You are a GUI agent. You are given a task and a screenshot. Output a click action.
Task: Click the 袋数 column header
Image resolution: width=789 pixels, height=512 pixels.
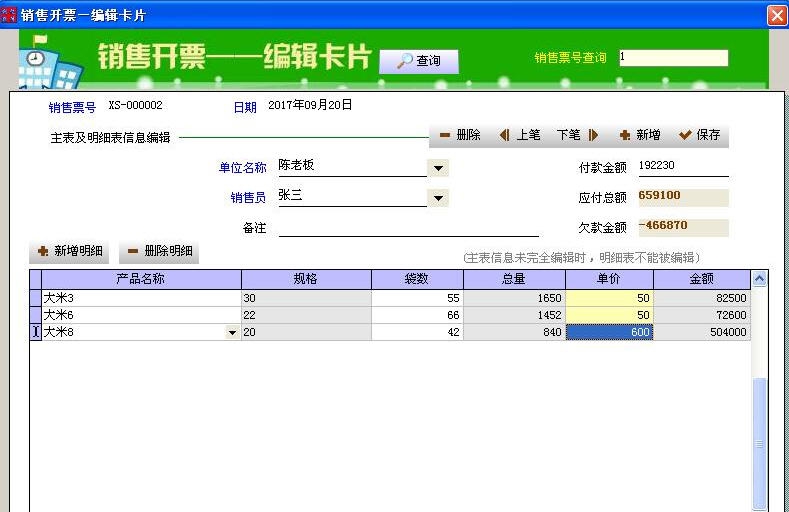[417, 279]
